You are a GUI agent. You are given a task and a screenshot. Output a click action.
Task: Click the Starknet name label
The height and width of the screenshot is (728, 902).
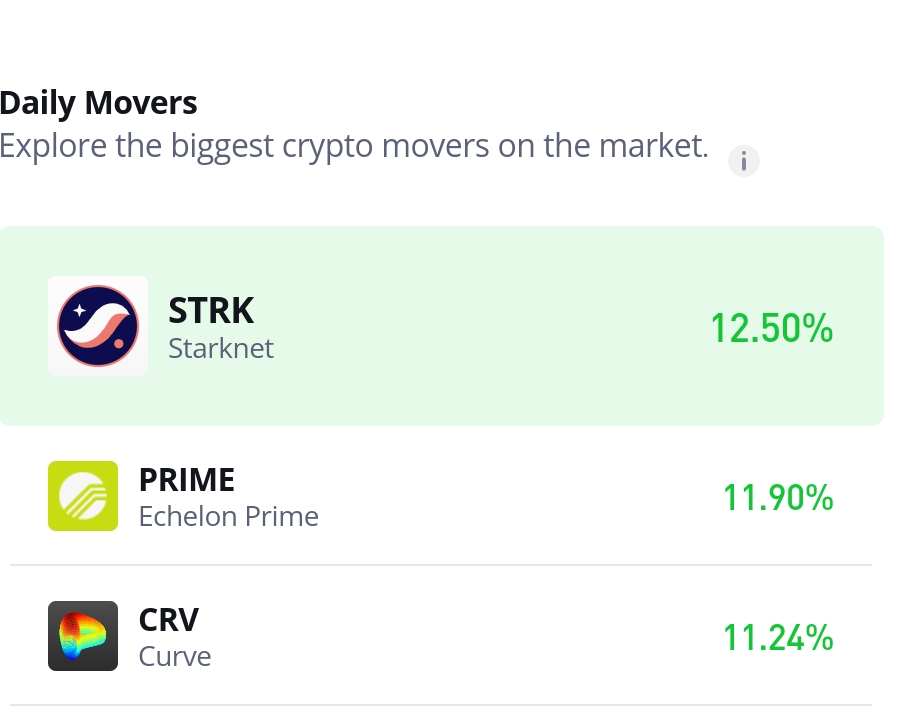(x=221, y=348)
